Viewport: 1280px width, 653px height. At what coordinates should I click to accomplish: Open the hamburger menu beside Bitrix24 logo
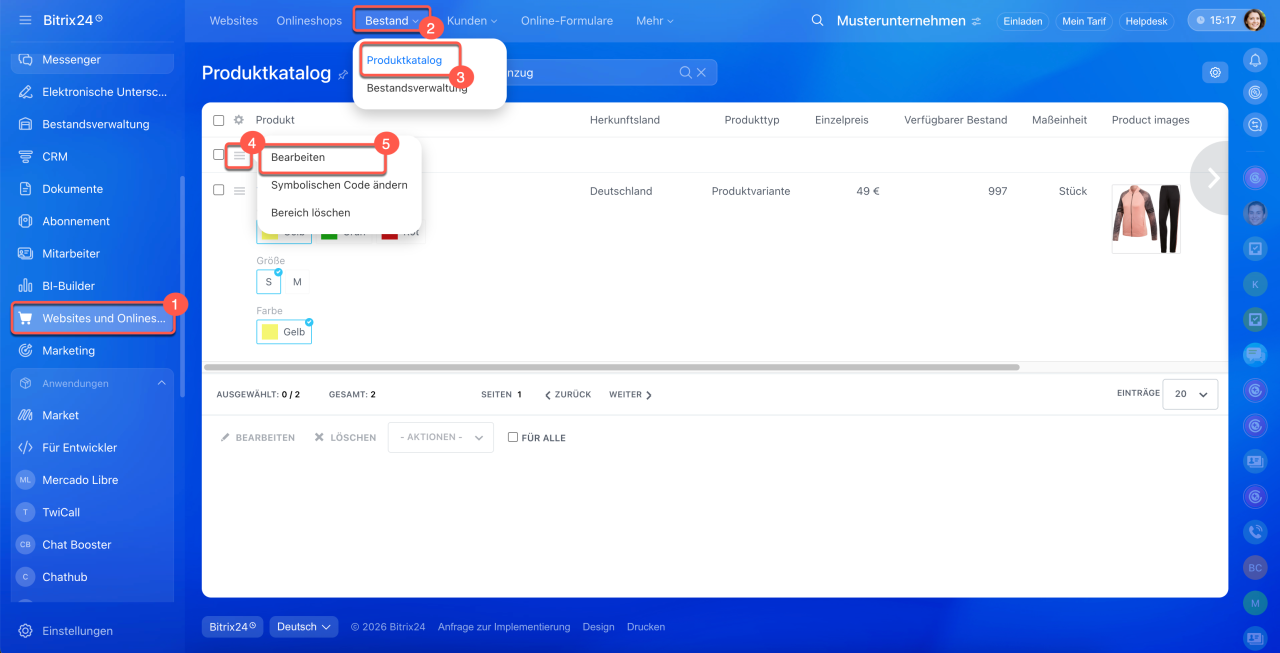25,20
